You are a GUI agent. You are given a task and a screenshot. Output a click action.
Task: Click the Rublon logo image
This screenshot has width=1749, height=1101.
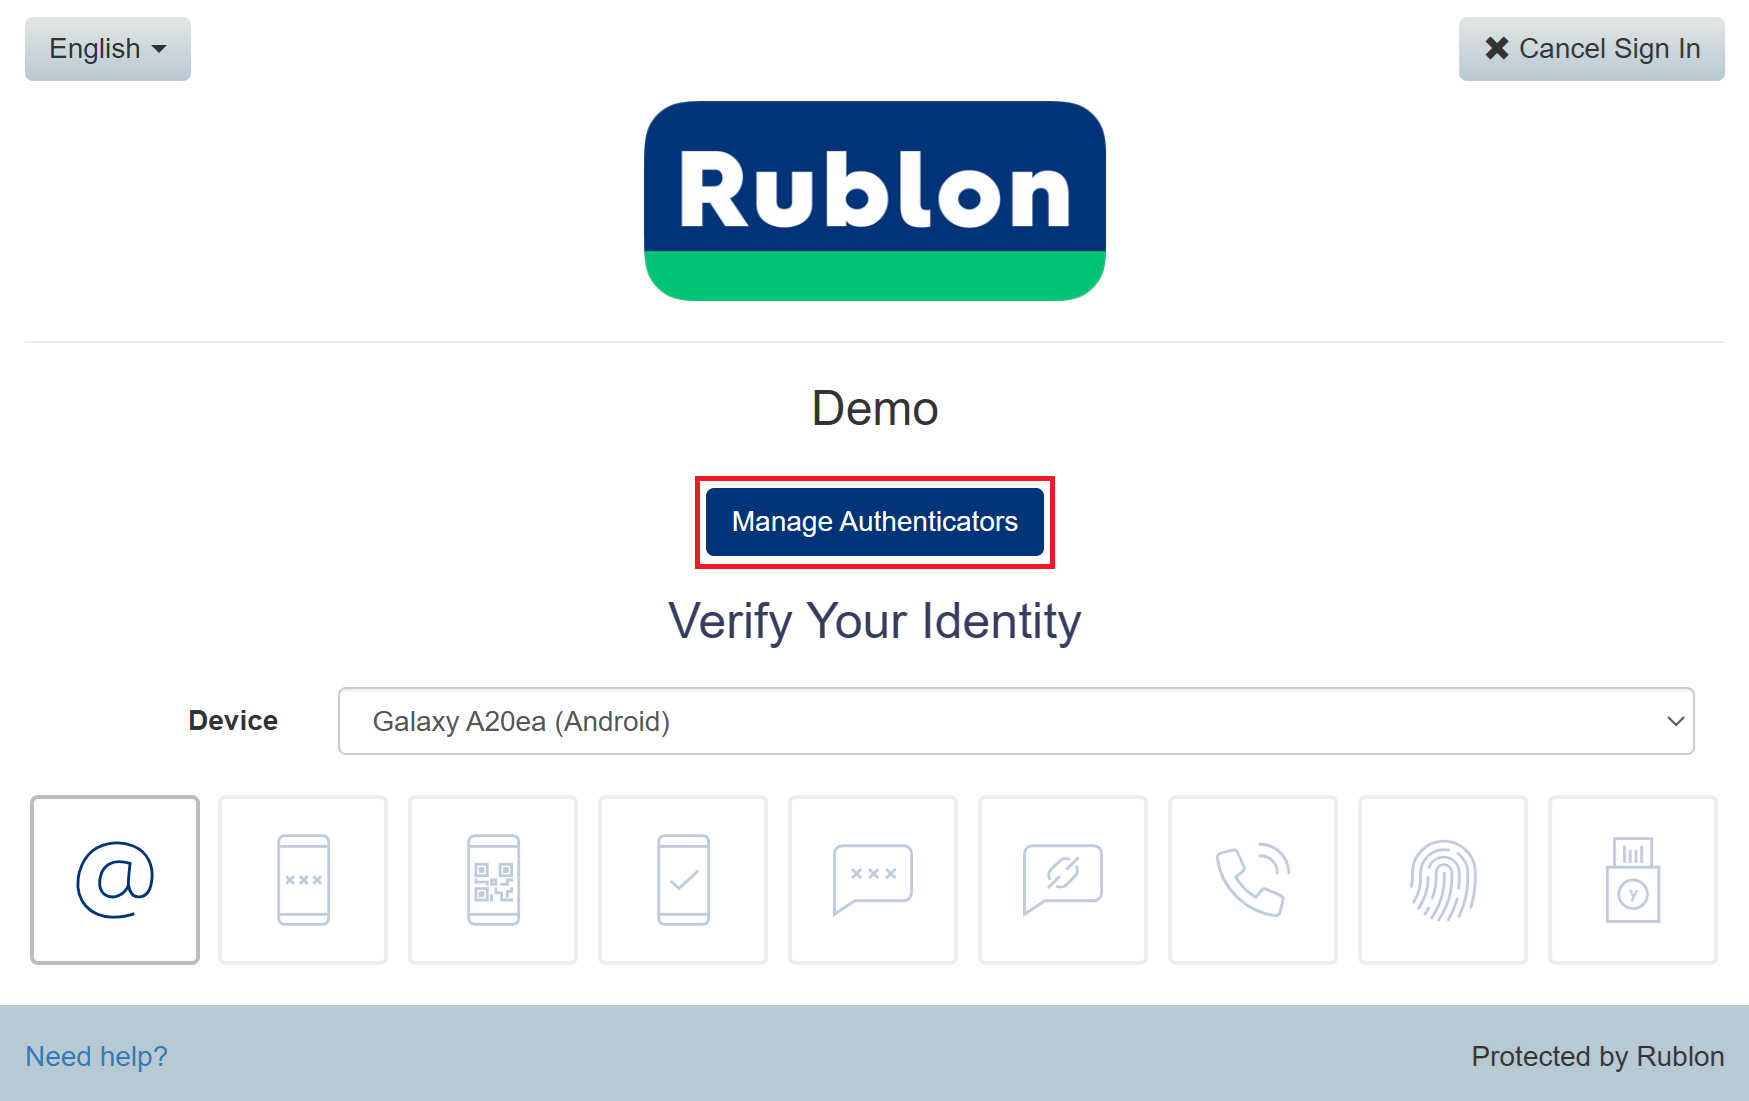874,201
